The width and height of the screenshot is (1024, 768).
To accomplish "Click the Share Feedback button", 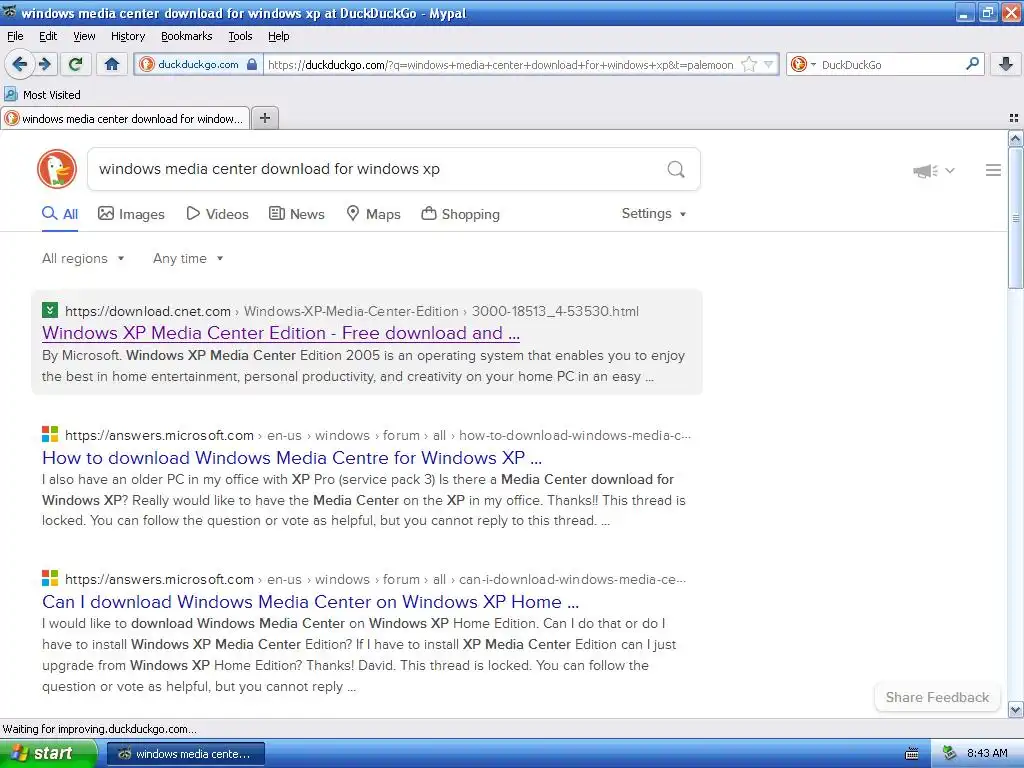I will pyautogui.click(x=937, y=697).
